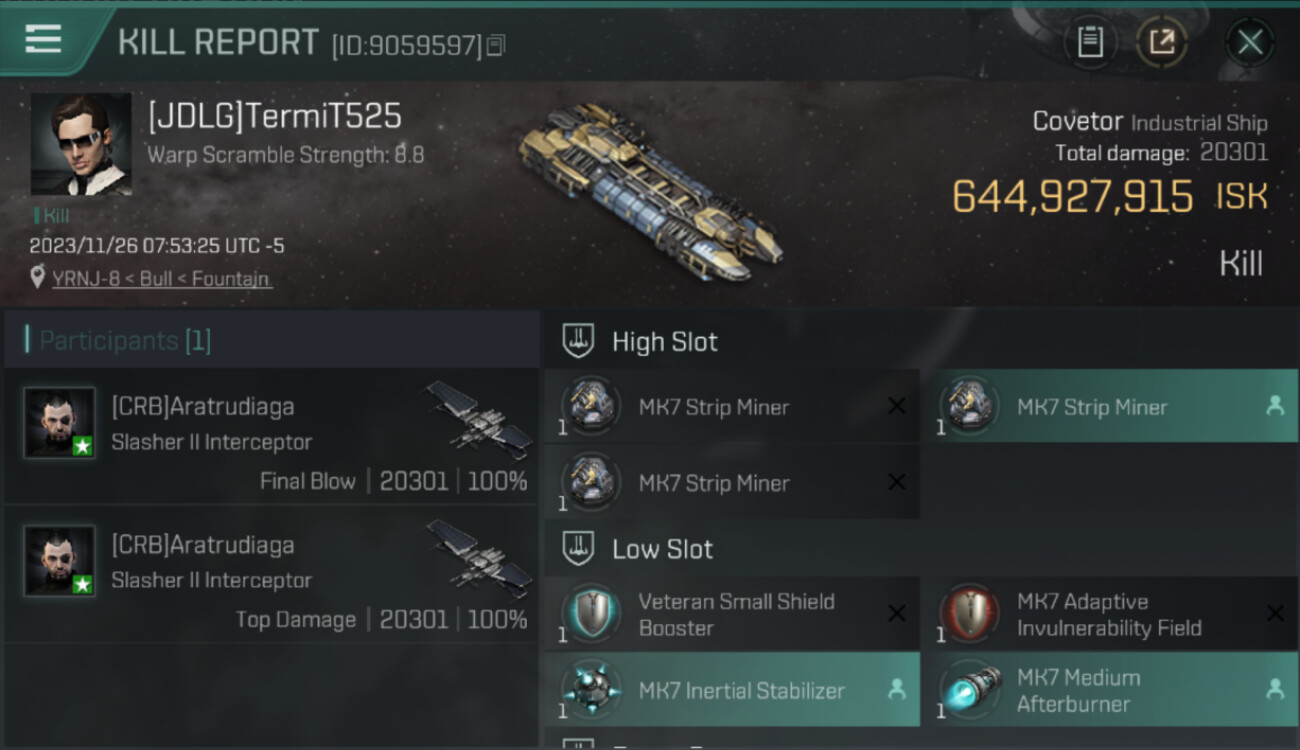Open the hamburger menu
Image resolution: width=1300 pixels, height=750 pixels.
(x=43, y=40)
